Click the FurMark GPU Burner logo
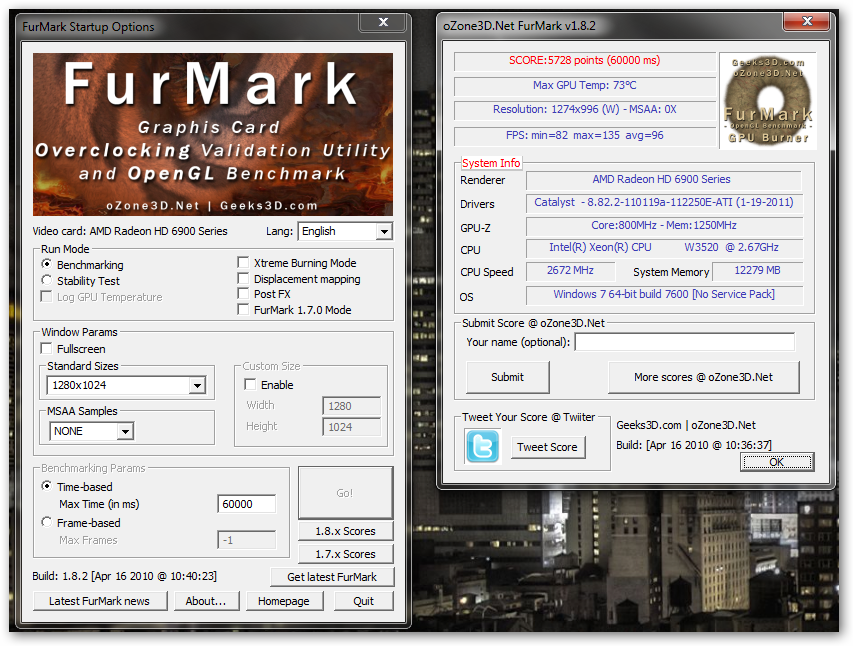This screenshot has width=853, height=646. click(768, 101)
